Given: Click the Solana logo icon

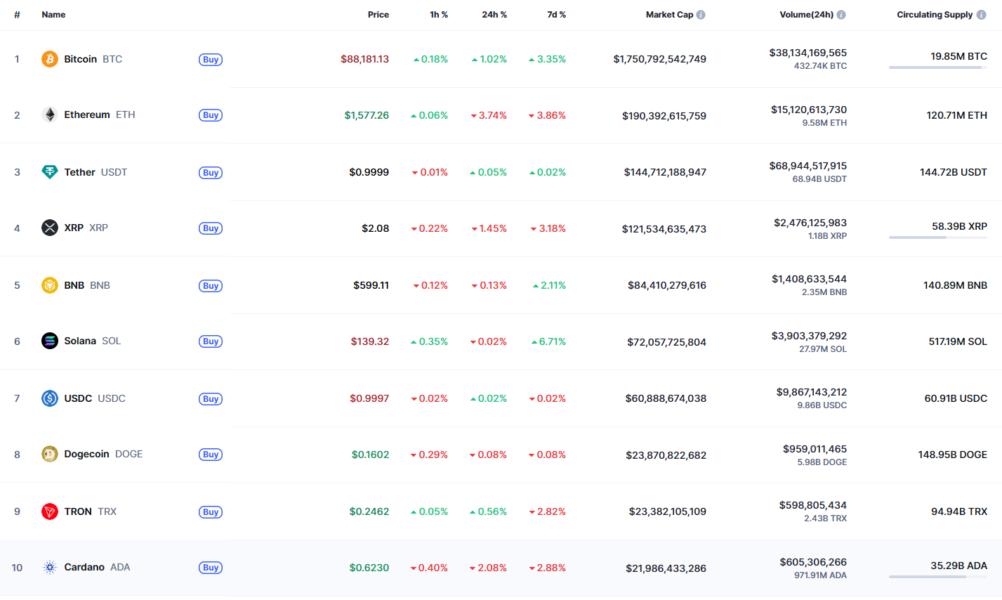Looking at the screenshot, I should pyautogui.click(x=49, y=341).
